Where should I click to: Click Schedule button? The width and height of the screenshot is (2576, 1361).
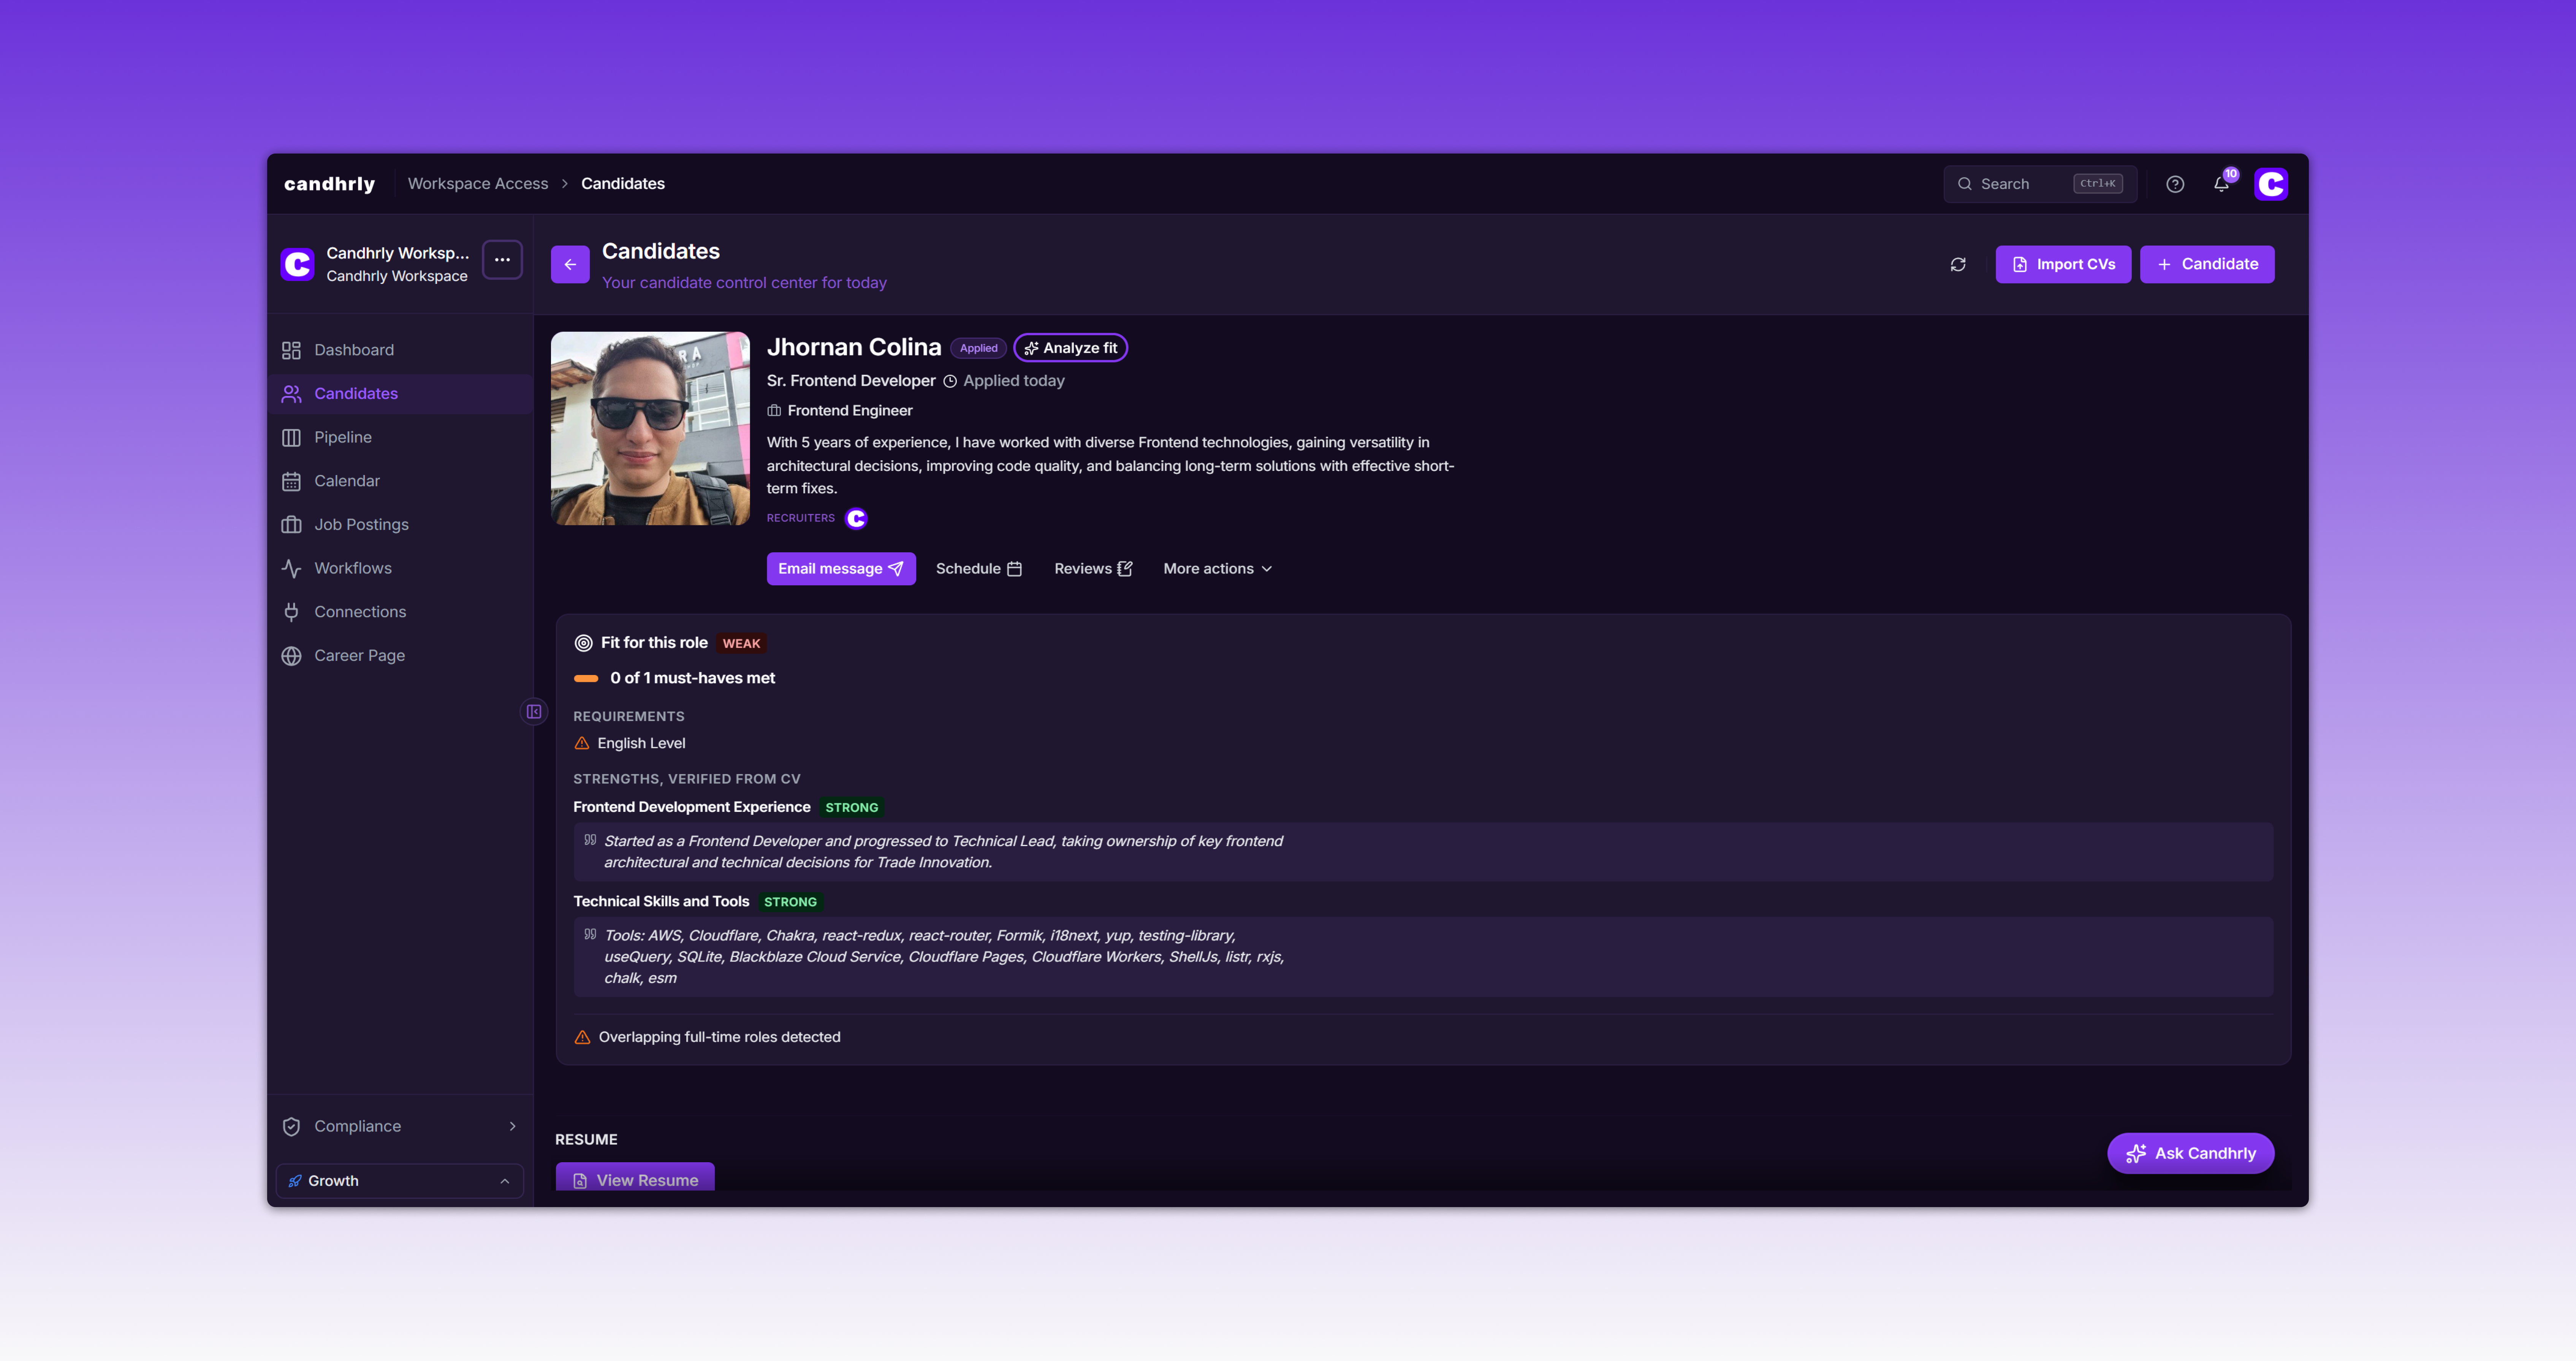pyautogui.click(x=978, y=569)
